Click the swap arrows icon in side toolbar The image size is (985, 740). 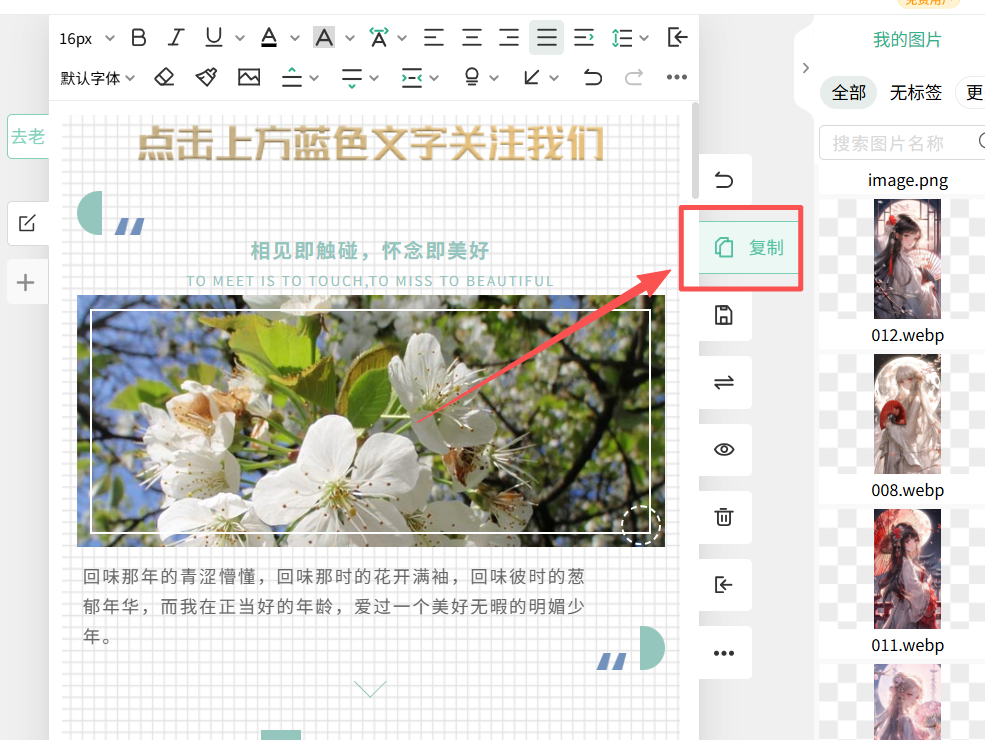[724, 382]
